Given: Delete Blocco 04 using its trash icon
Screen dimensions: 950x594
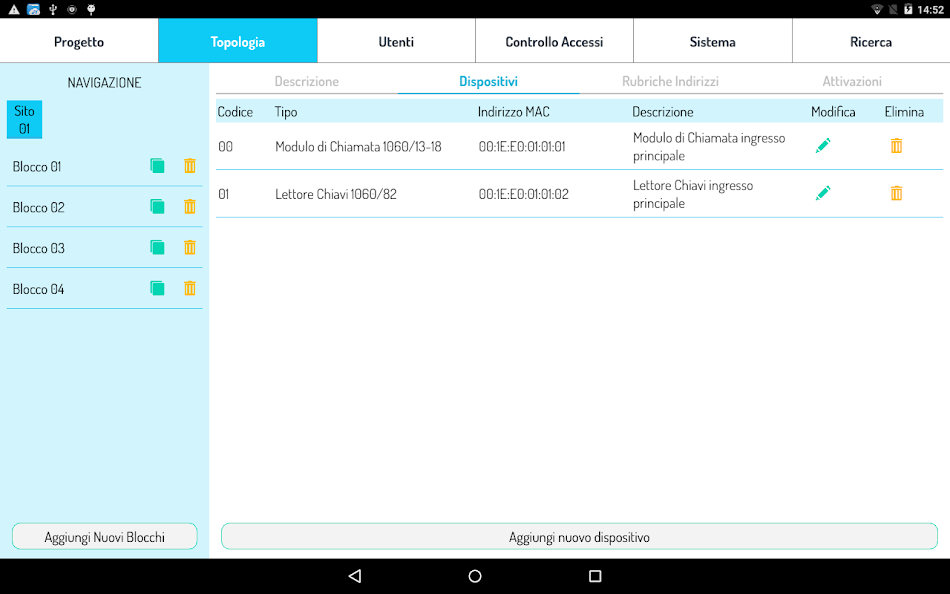Looking at the screenshot, I should (x=190, y=288).
